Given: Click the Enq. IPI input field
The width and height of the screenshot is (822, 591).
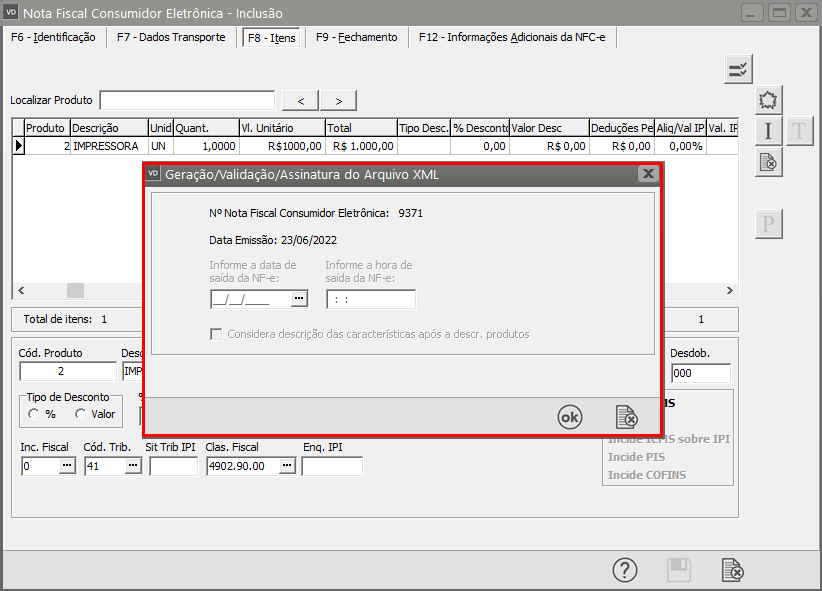Looking at the screenshot, I should [x=332, y=466].
